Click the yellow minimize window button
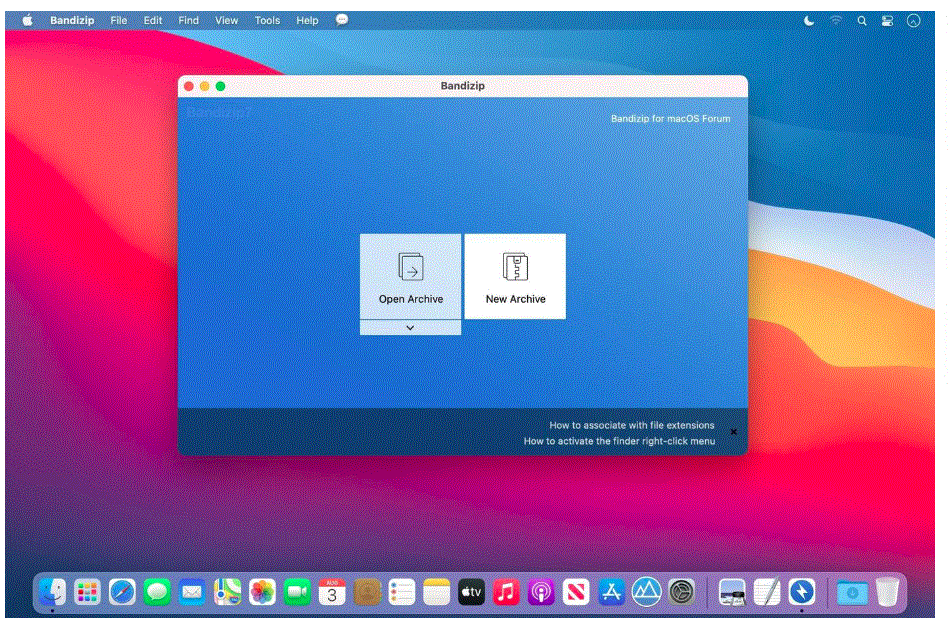This screenshot has height=633, width=951. click(x=204, y=86)
